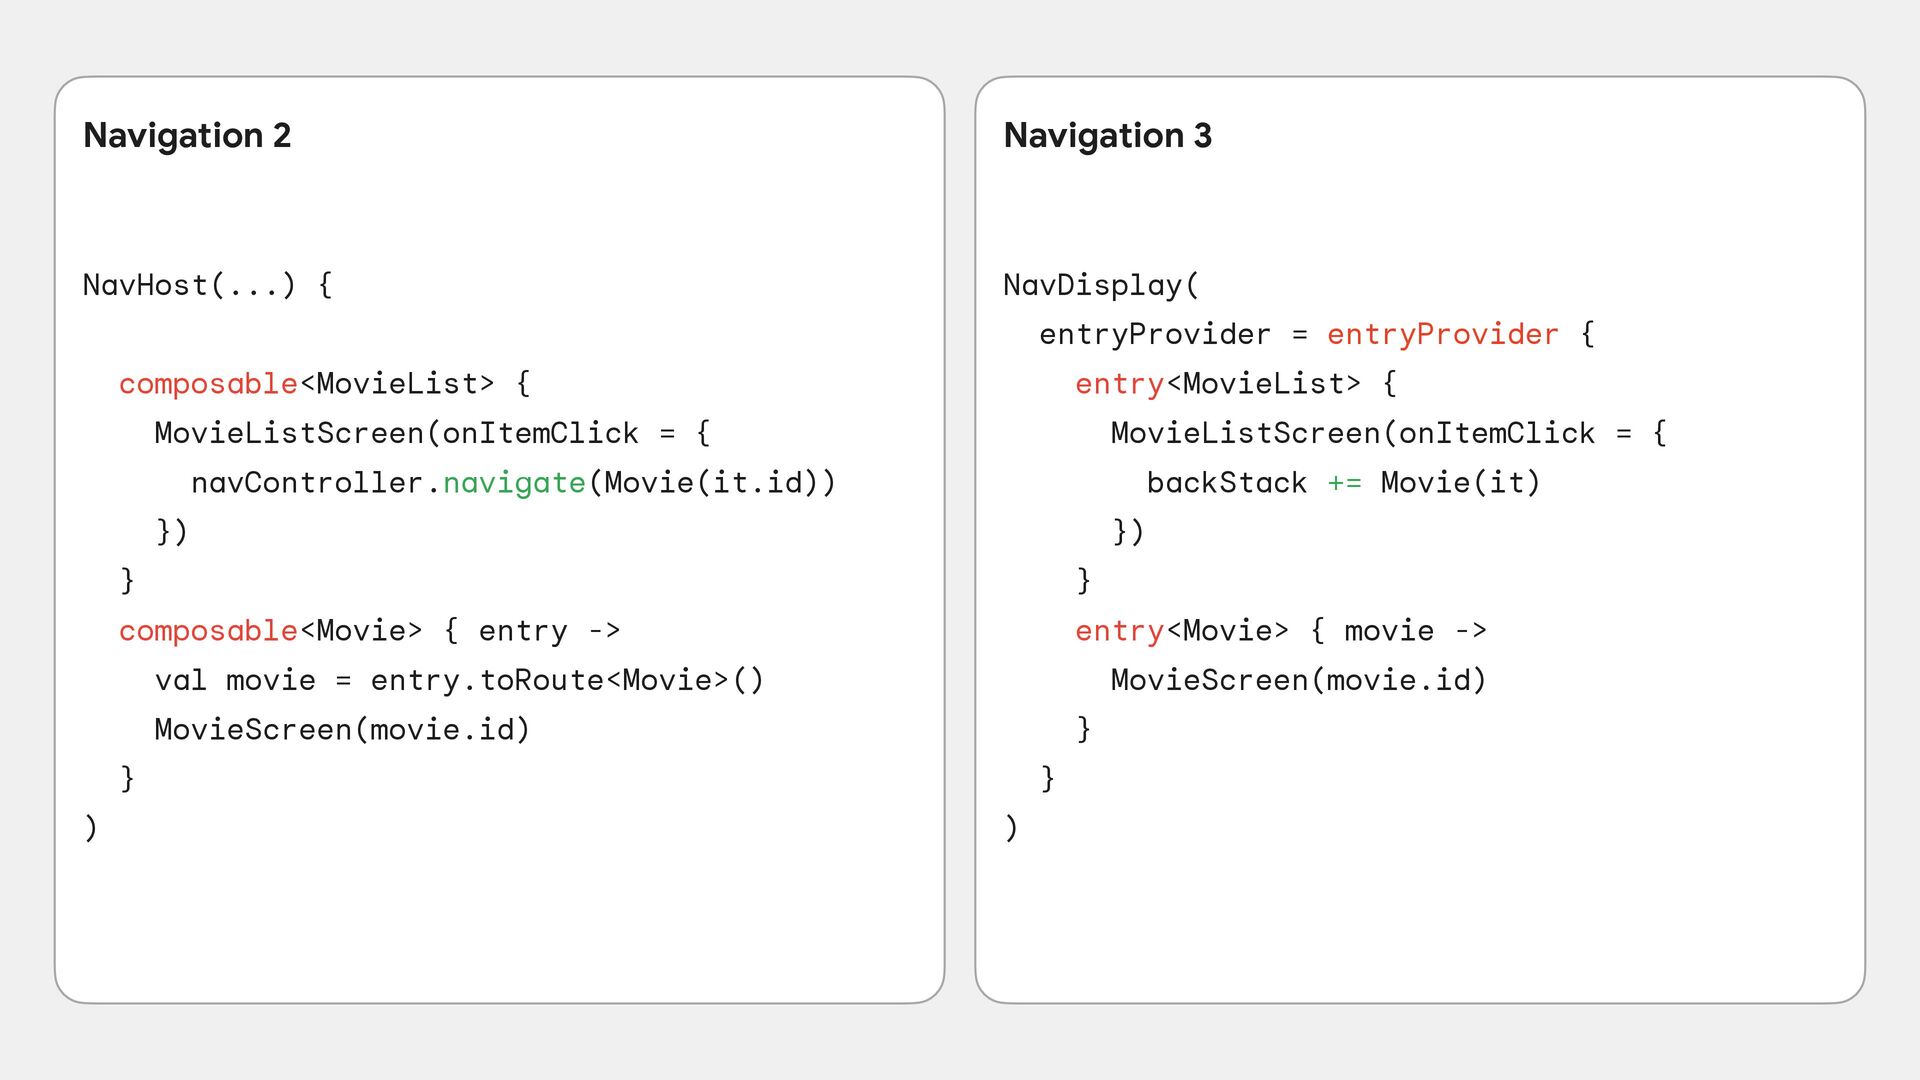
Task: Click the "Navigation 2" heading
Action: (187, 135)
